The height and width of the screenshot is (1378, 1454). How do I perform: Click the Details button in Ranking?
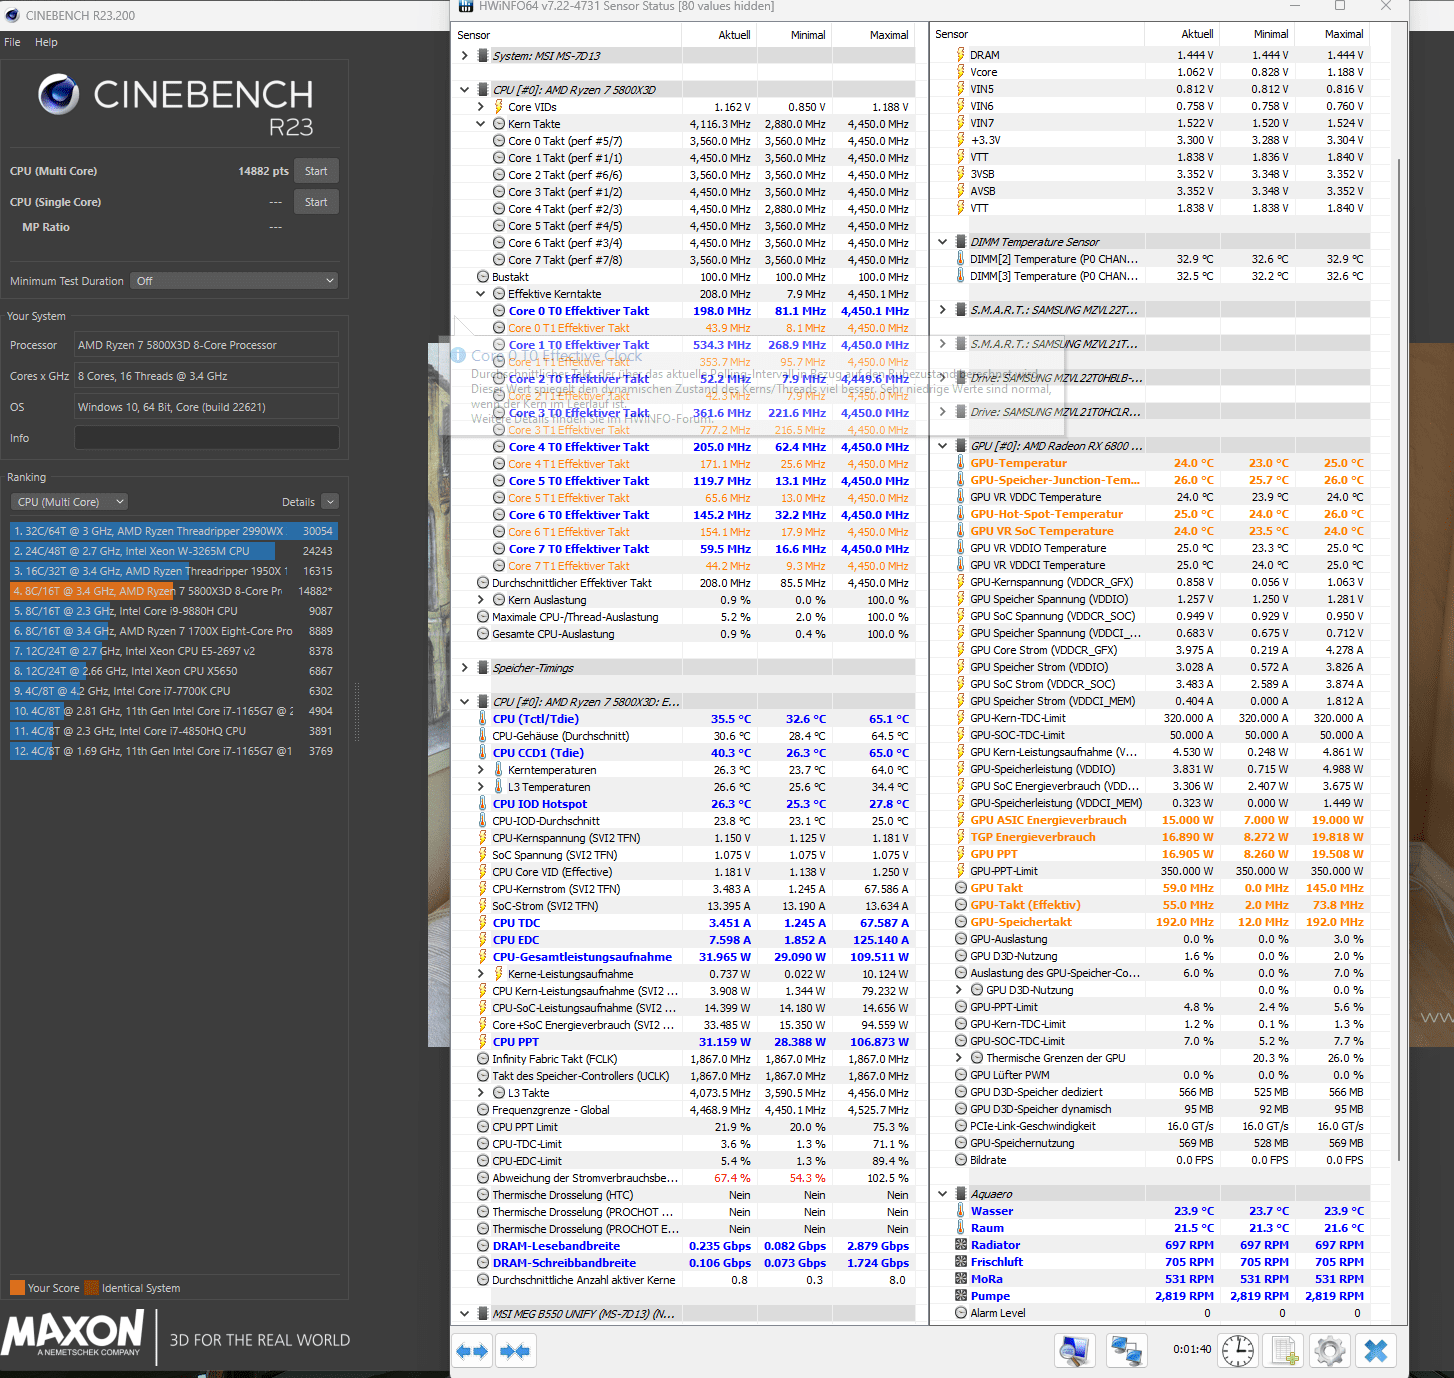click(x=298, y=502)
